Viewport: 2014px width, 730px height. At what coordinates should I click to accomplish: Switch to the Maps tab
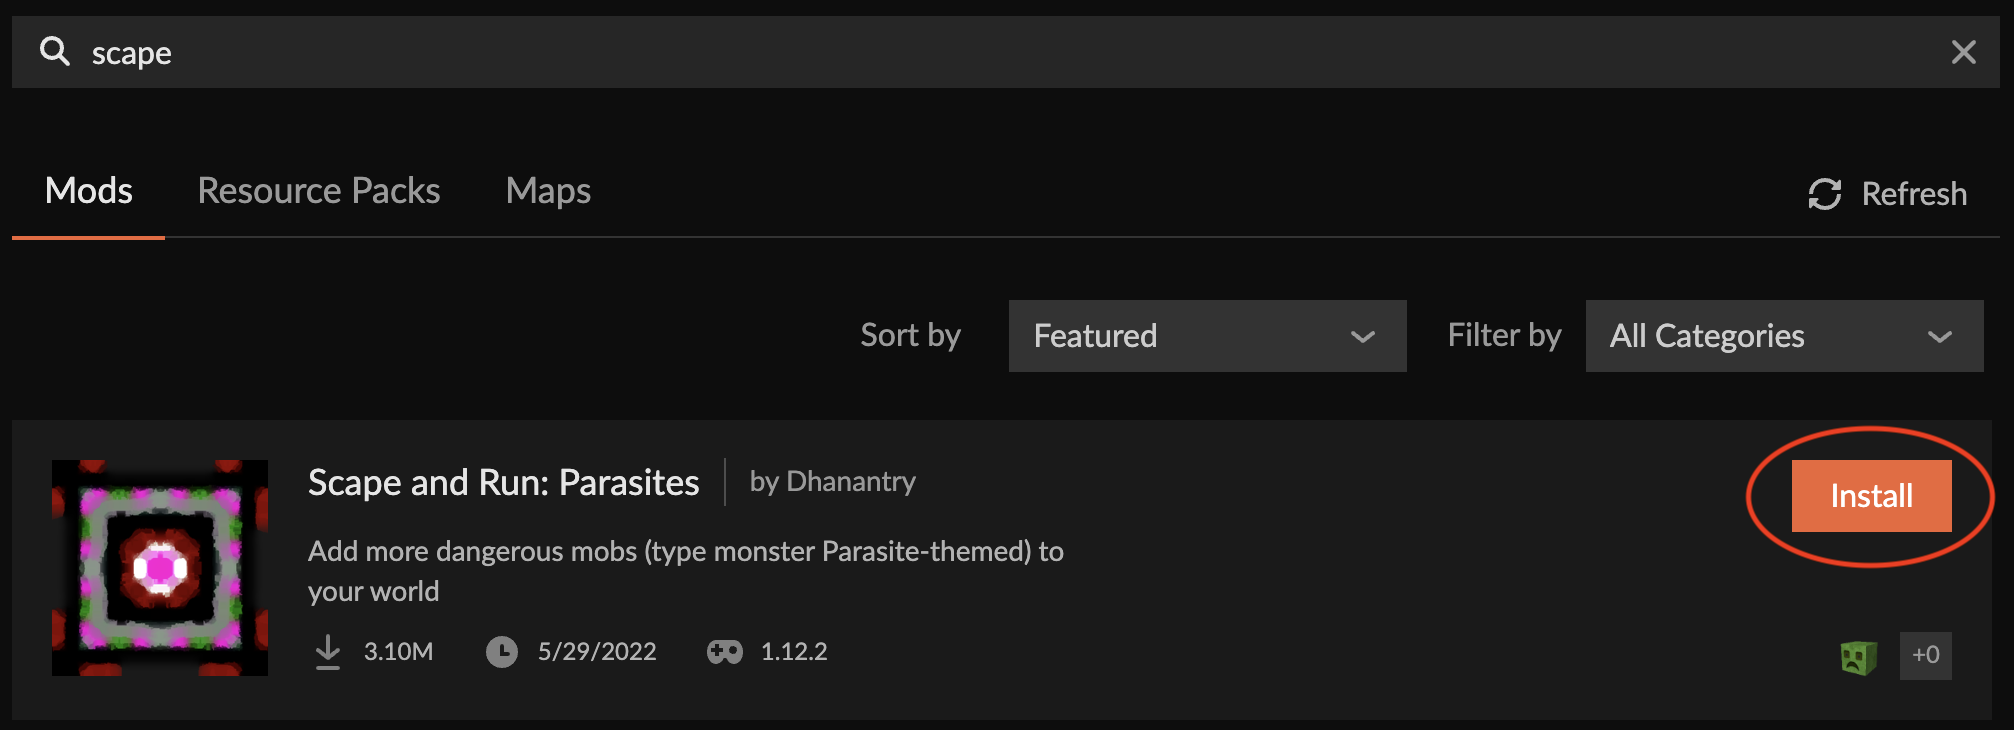point(548,191)
